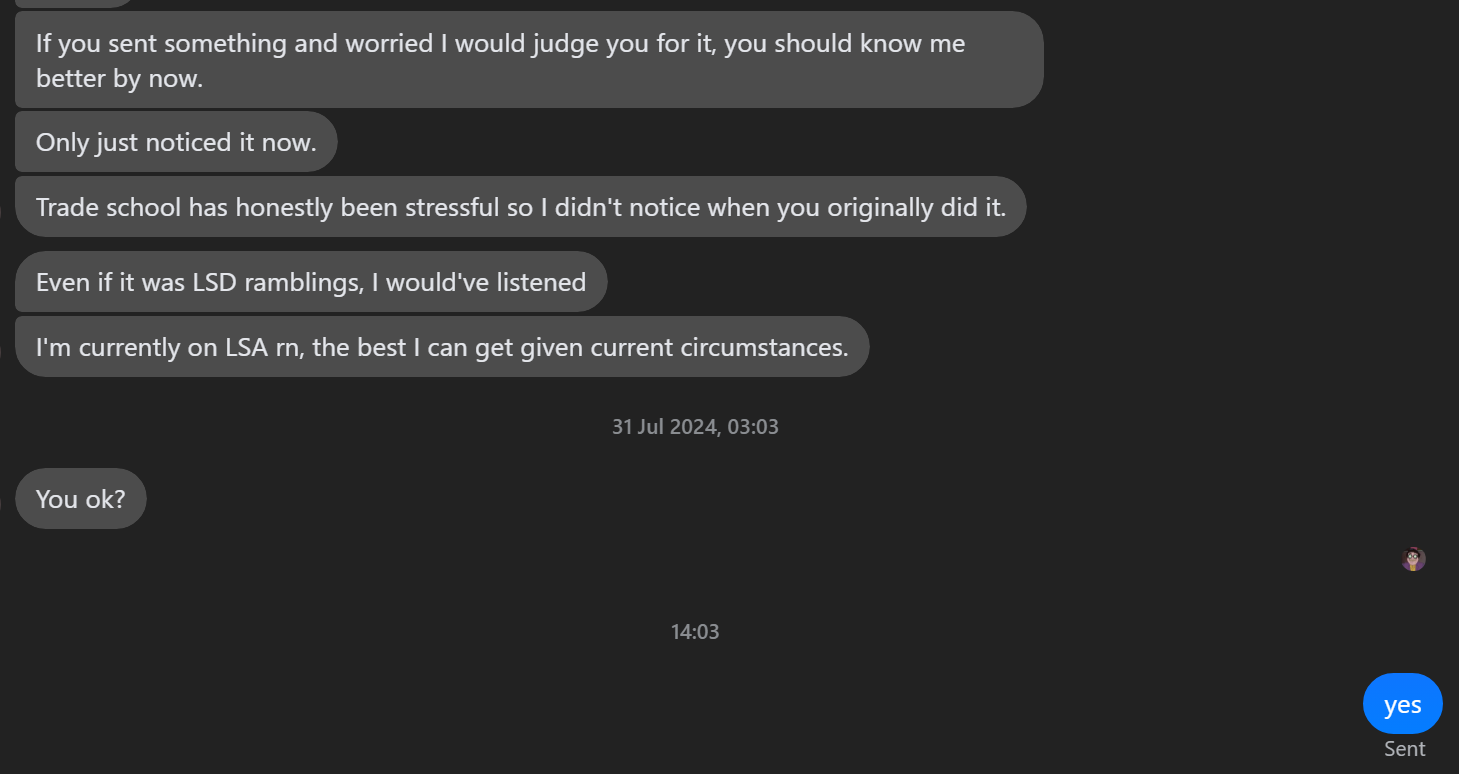Click the "14:03" timestamp divider

(x=695, y=632)
